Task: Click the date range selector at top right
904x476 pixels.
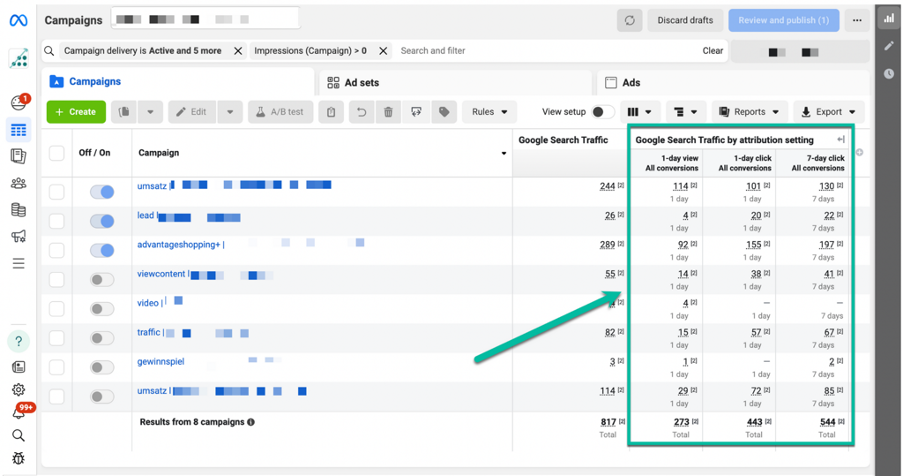Action: (800, 52)
